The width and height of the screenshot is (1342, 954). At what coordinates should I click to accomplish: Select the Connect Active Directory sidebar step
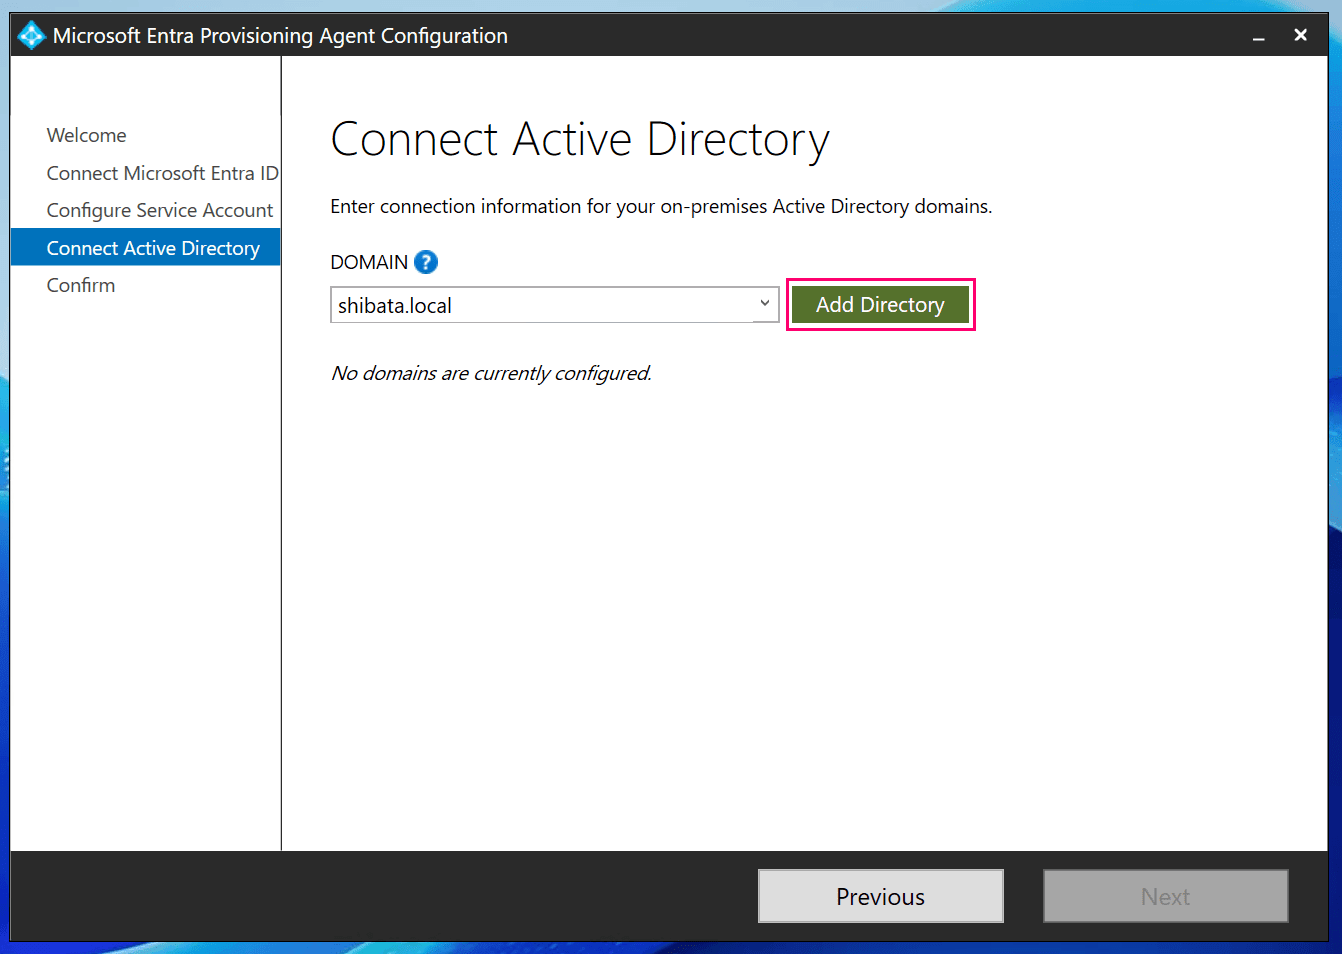point(146,248)
